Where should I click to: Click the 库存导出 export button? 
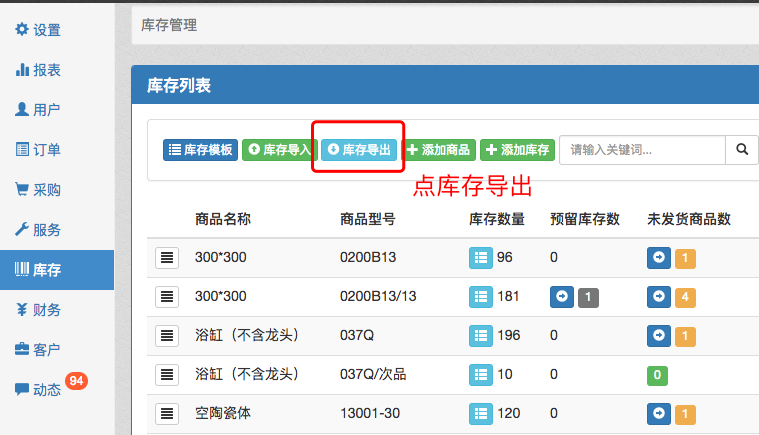[x=359, y=150]
